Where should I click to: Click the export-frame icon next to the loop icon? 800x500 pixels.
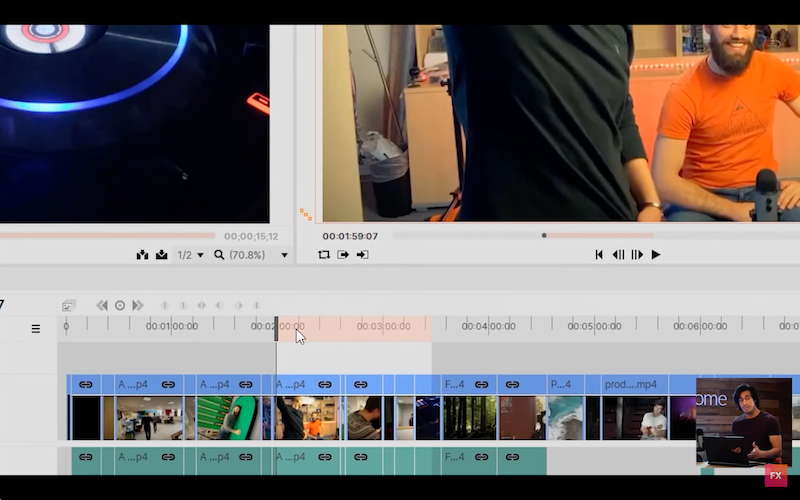click(343, 255)
